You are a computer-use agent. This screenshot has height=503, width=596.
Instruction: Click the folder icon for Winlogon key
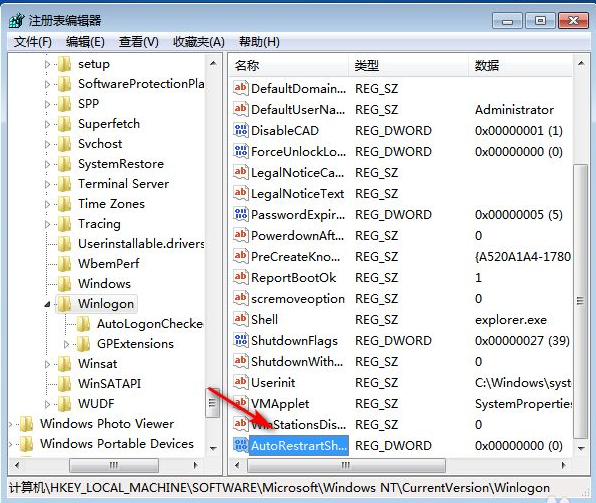65,304
